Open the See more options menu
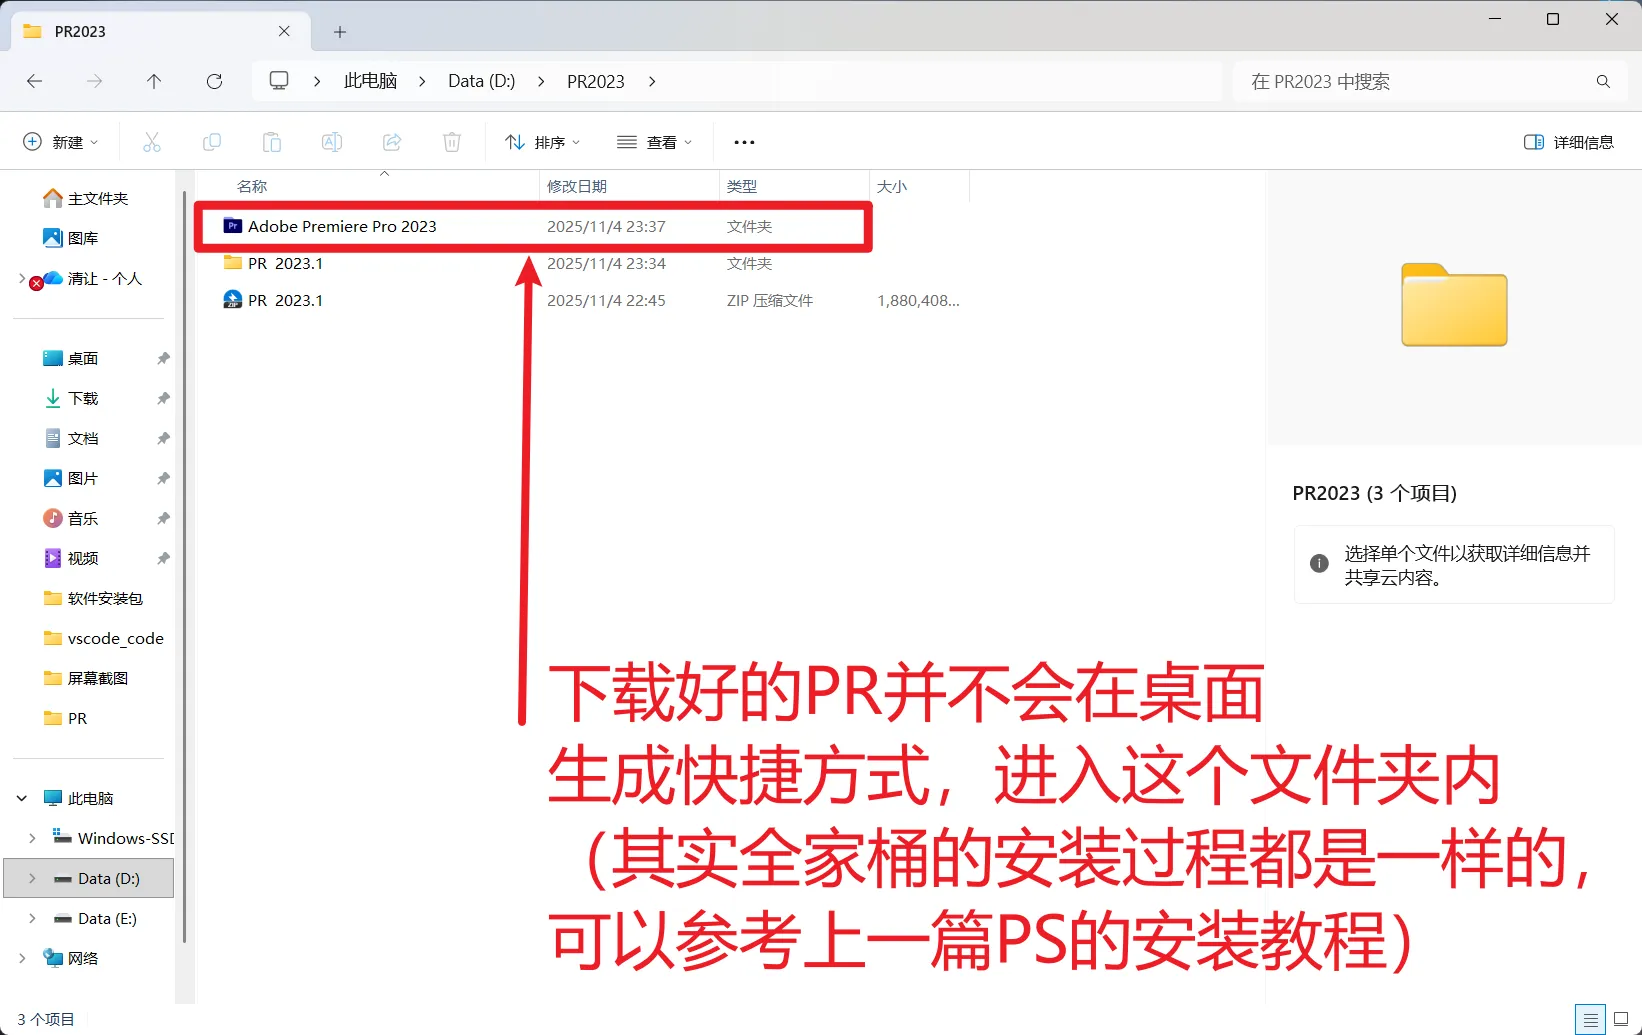 (744, 142)
